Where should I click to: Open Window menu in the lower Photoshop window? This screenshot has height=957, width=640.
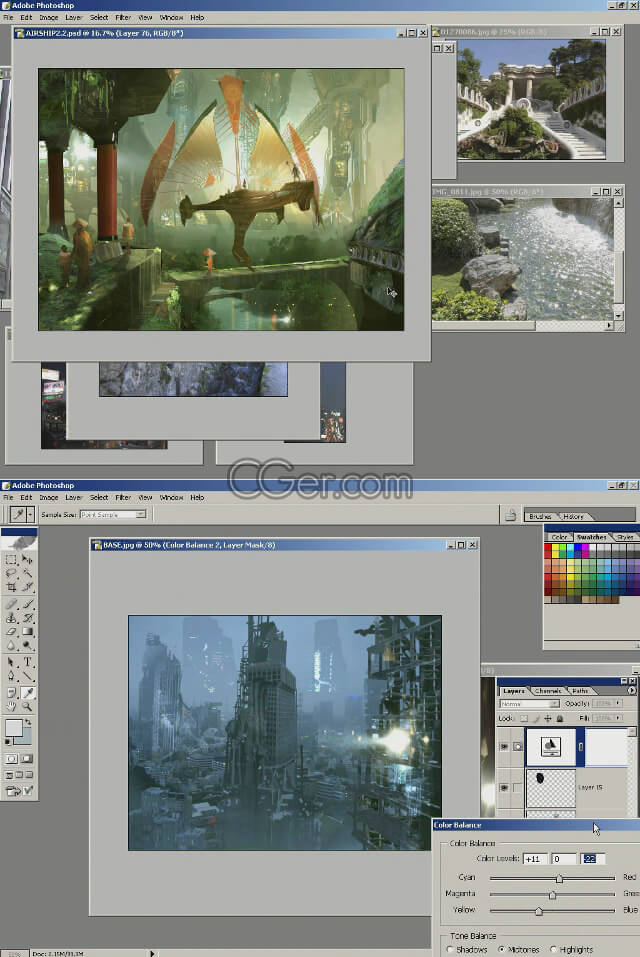[x=171, y=497]
